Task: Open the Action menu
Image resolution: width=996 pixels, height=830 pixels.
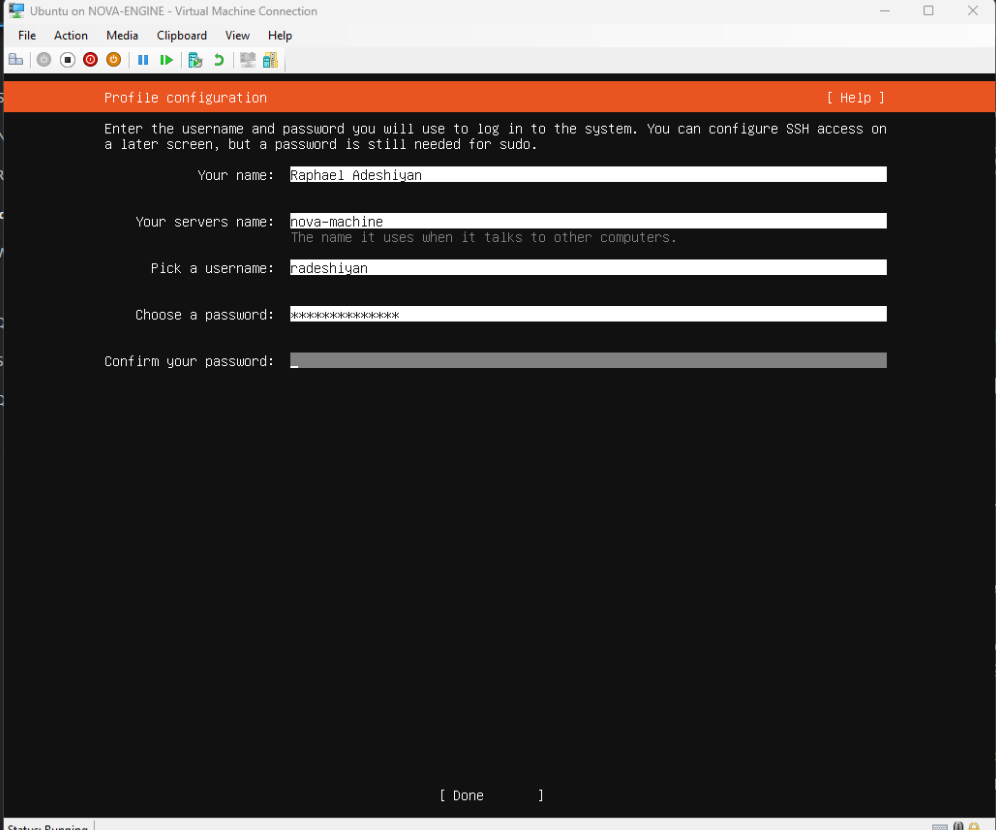Action: pyautogui.click(x=71, y=35)
